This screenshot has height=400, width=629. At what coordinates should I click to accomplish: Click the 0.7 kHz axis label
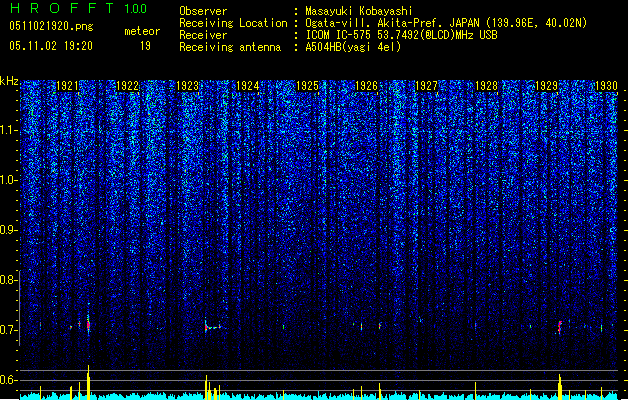pyautogui.click(x=8, y=330)
